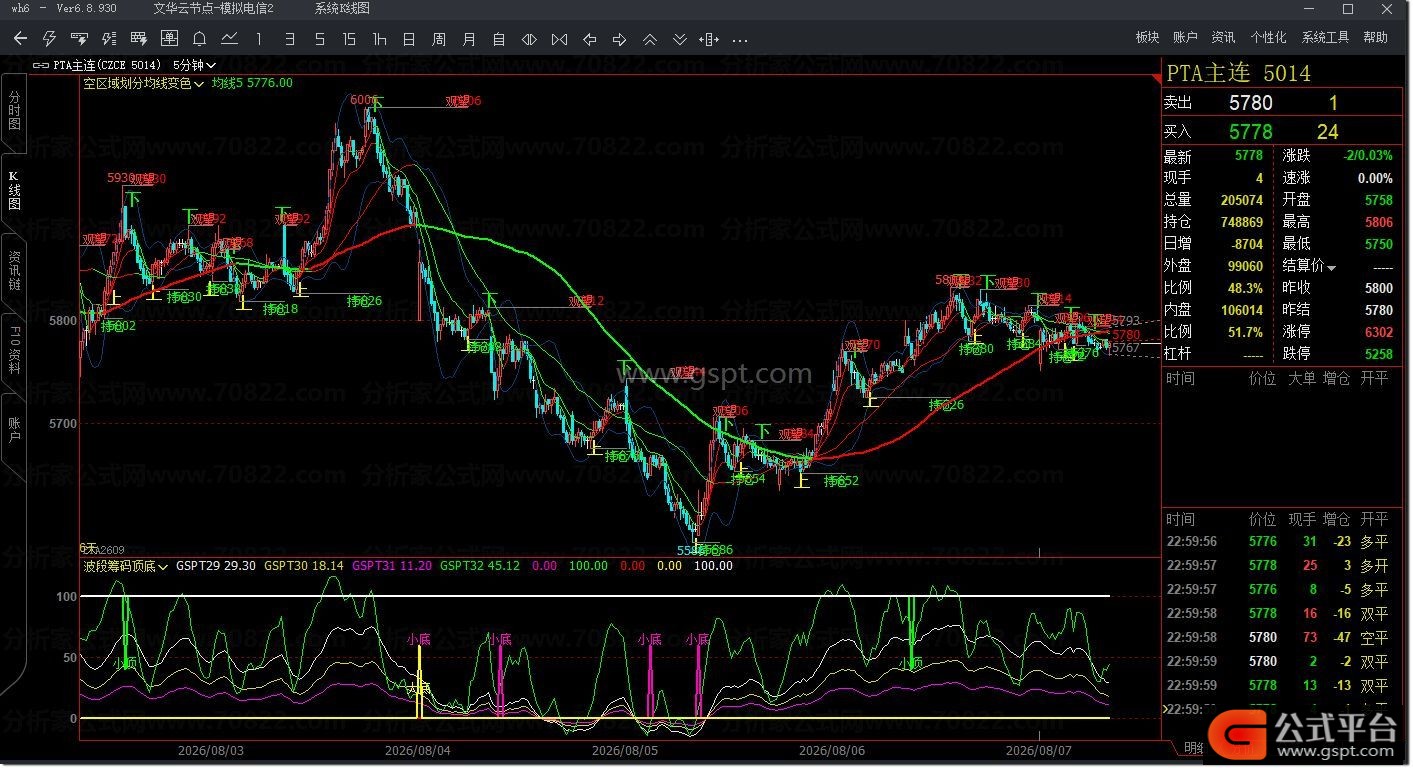Click the 账户 menu button
Viewport: 1413px width, 768px height.
click(1185, 37)
